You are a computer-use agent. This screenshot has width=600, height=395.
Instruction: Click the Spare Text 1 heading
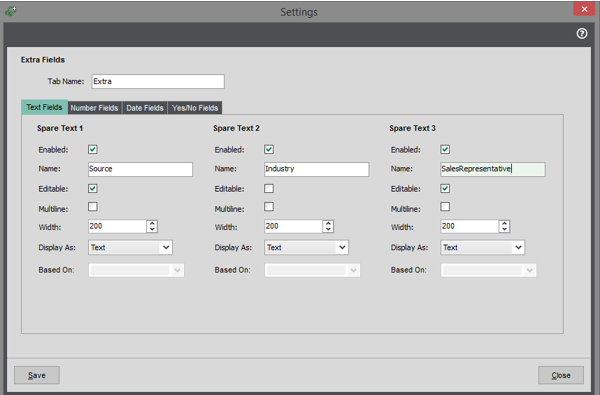click(x=60, y=128)
